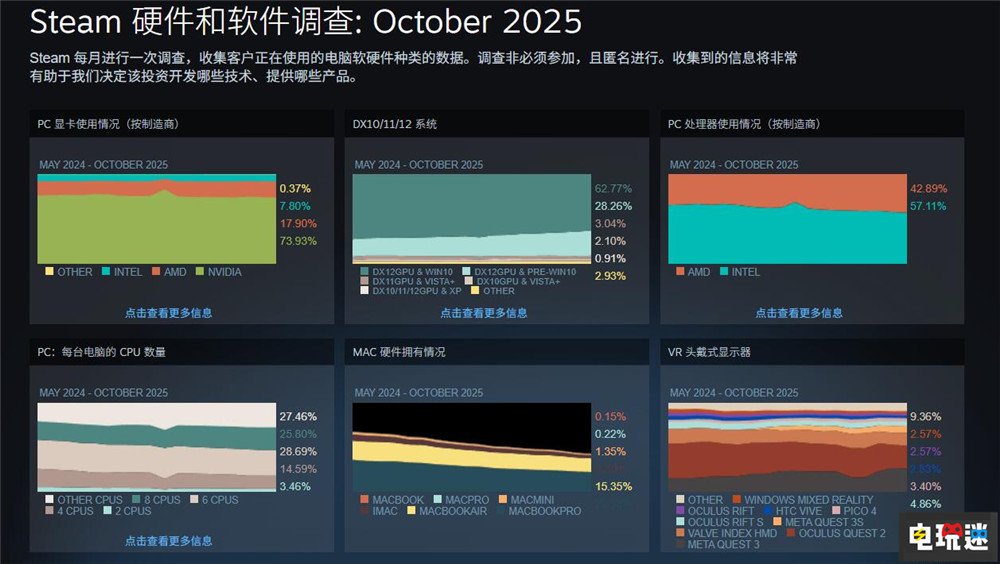Click the 42.89% AMD processor value
Screen dimensions: 1000x564
tap(929, 189)
